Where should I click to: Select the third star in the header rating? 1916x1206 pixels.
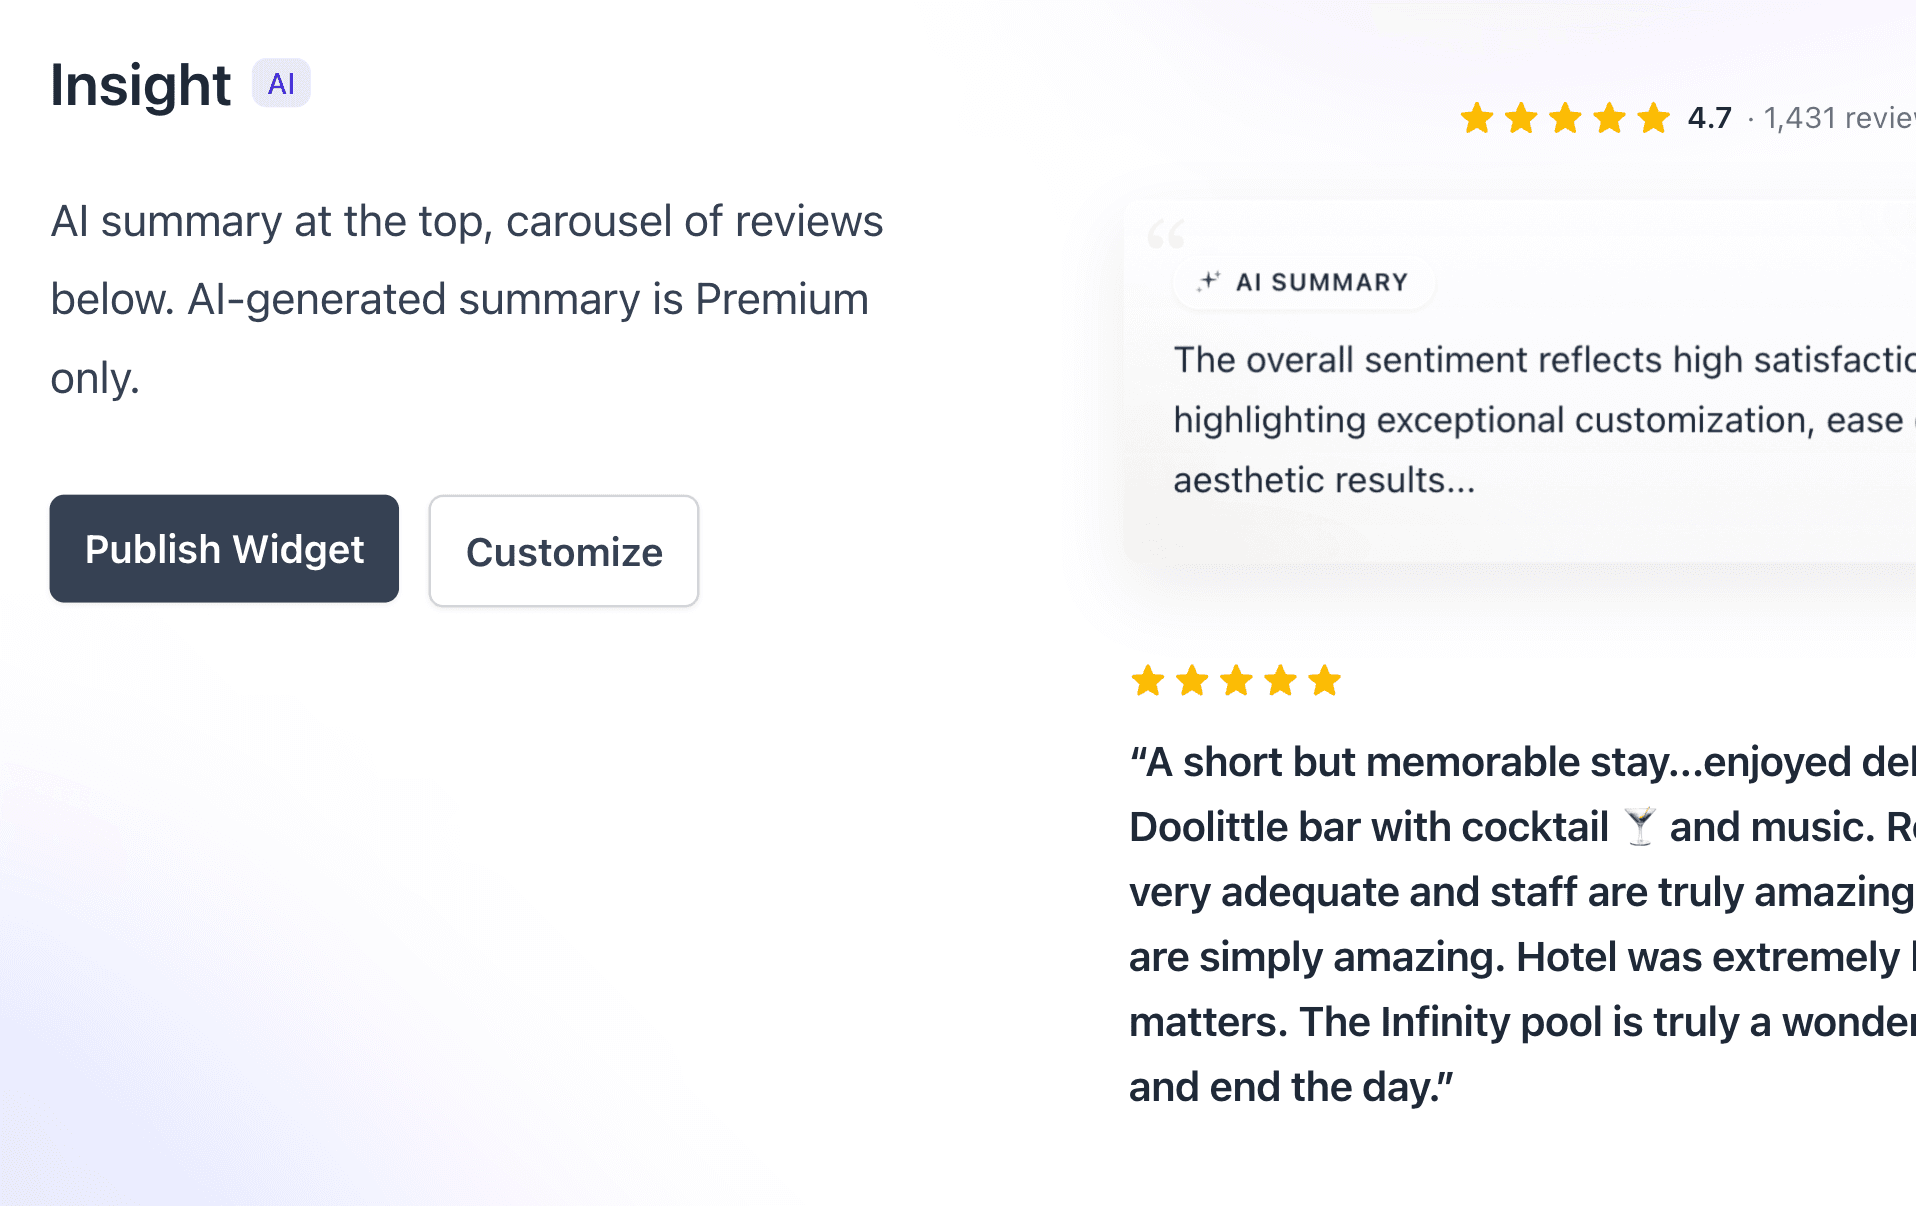click(1565, 118)
